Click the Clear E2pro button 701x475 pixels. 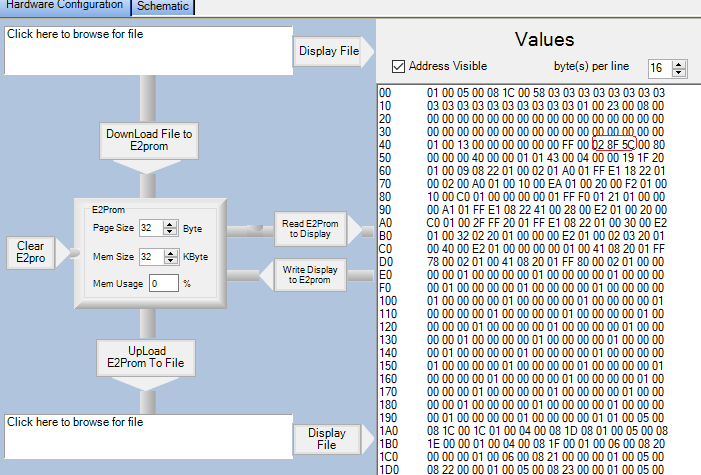pos(30,252)
